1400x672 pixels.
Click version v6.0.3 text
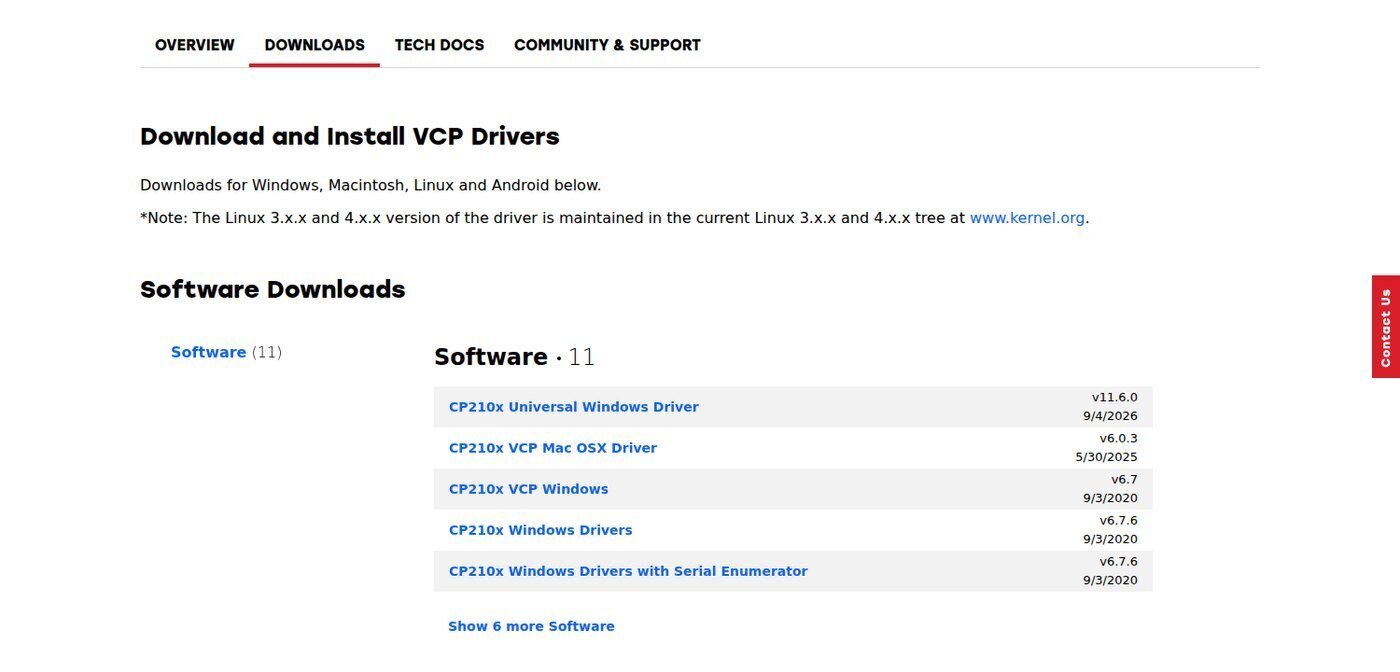(1118, 438)
